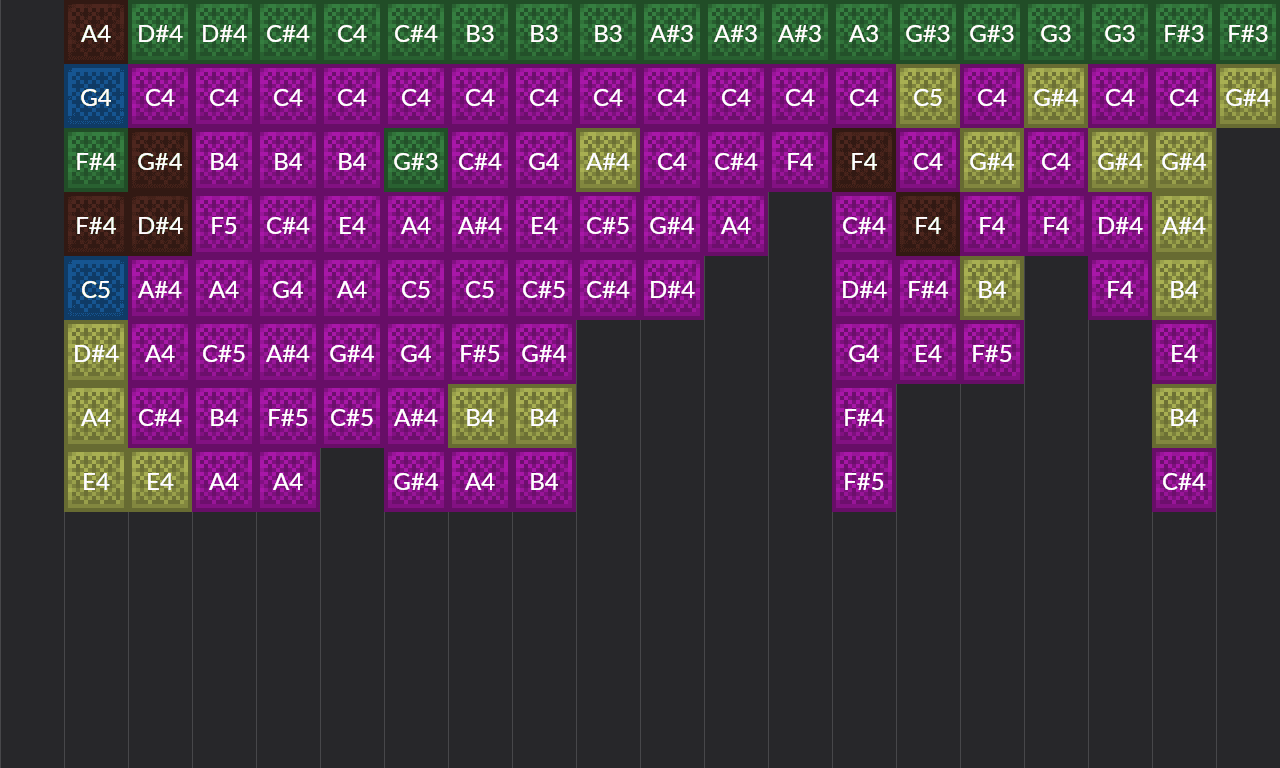The height and width of the screenshot is (768, 1280).
Task: Select the purple F5 note block
Action: 224,225
